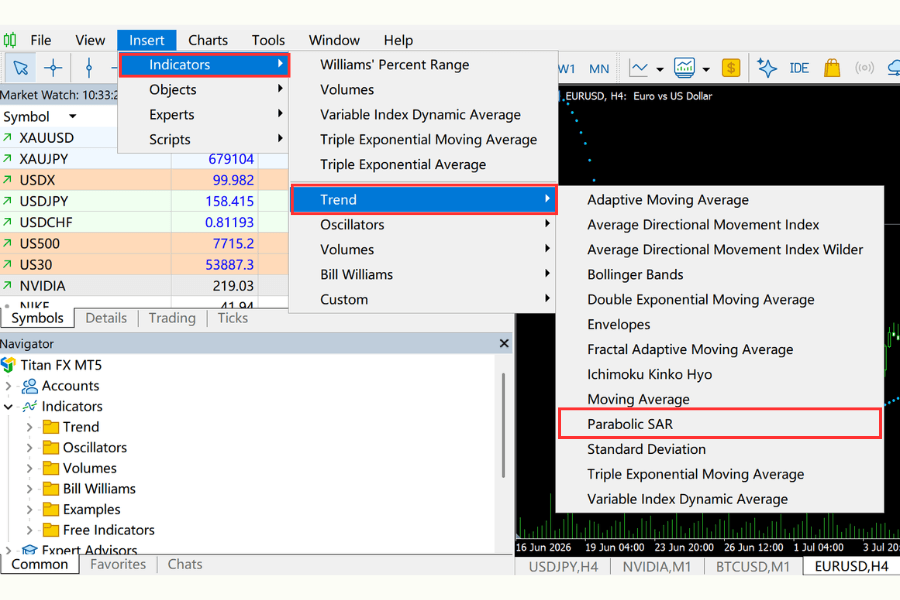The height and width of the screenshot is (600, 900).
Task: Select the arrow cursor tool in toolbar
Action: (x=21, y=68)
